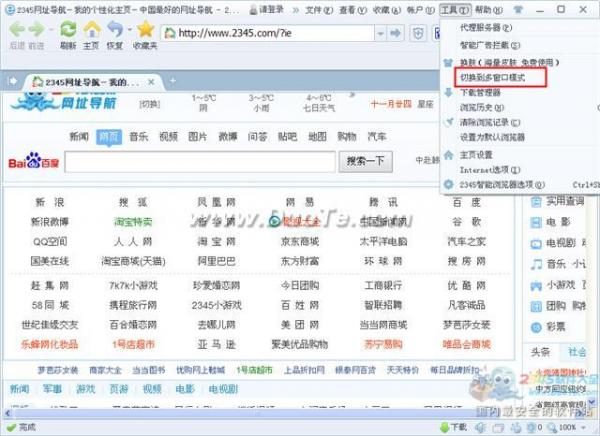600x436 pixels.
Task: Select 代理服务器 in the Tools menu
Action: (x=485, y=28)
